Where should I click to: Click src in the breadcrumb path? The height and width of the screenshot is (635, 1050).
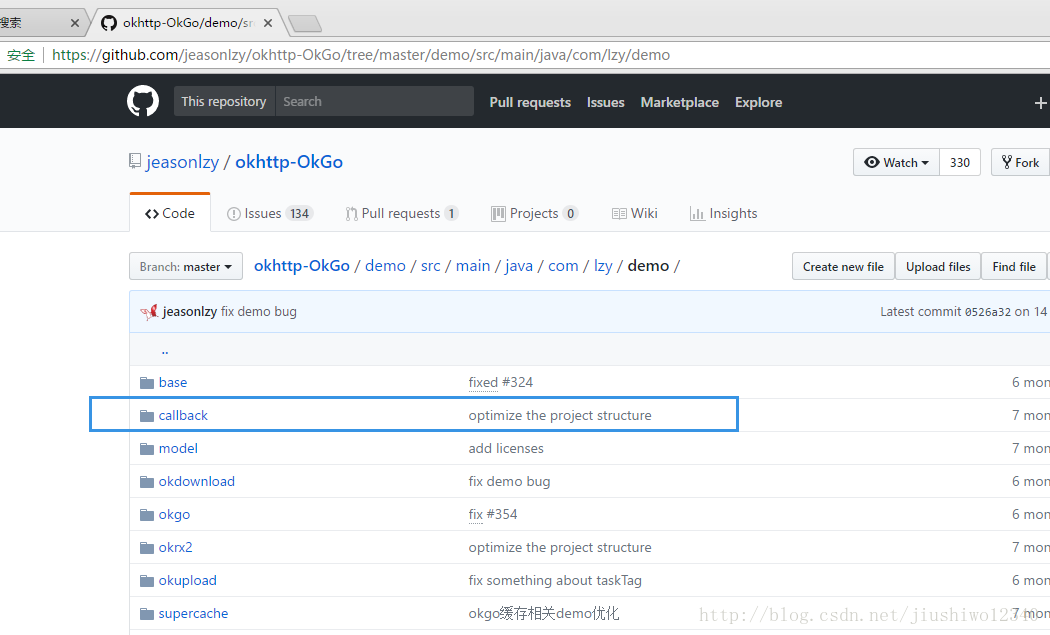(x=431, y=266)
